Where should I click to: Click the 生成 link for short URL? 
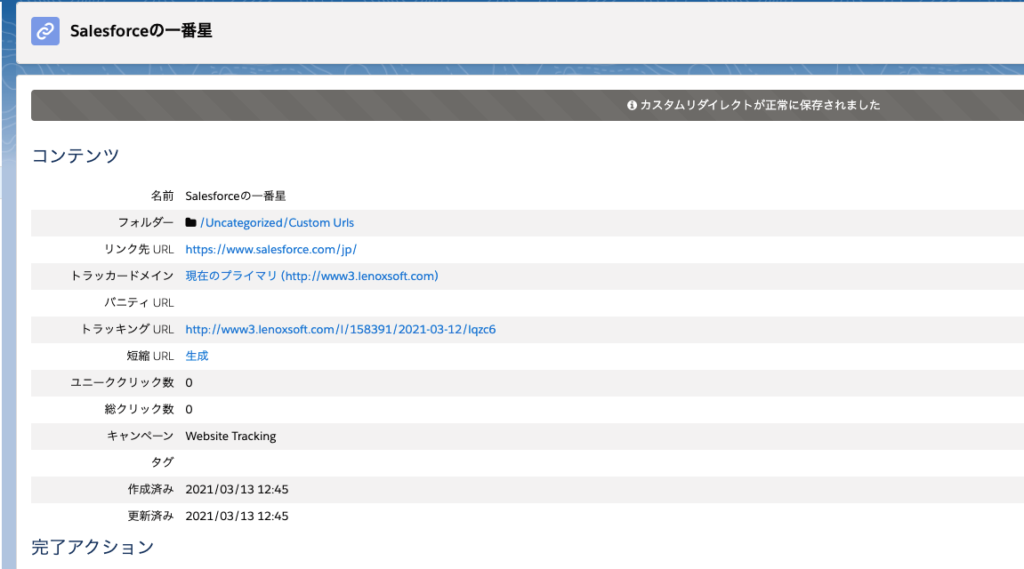click(197, 356)
